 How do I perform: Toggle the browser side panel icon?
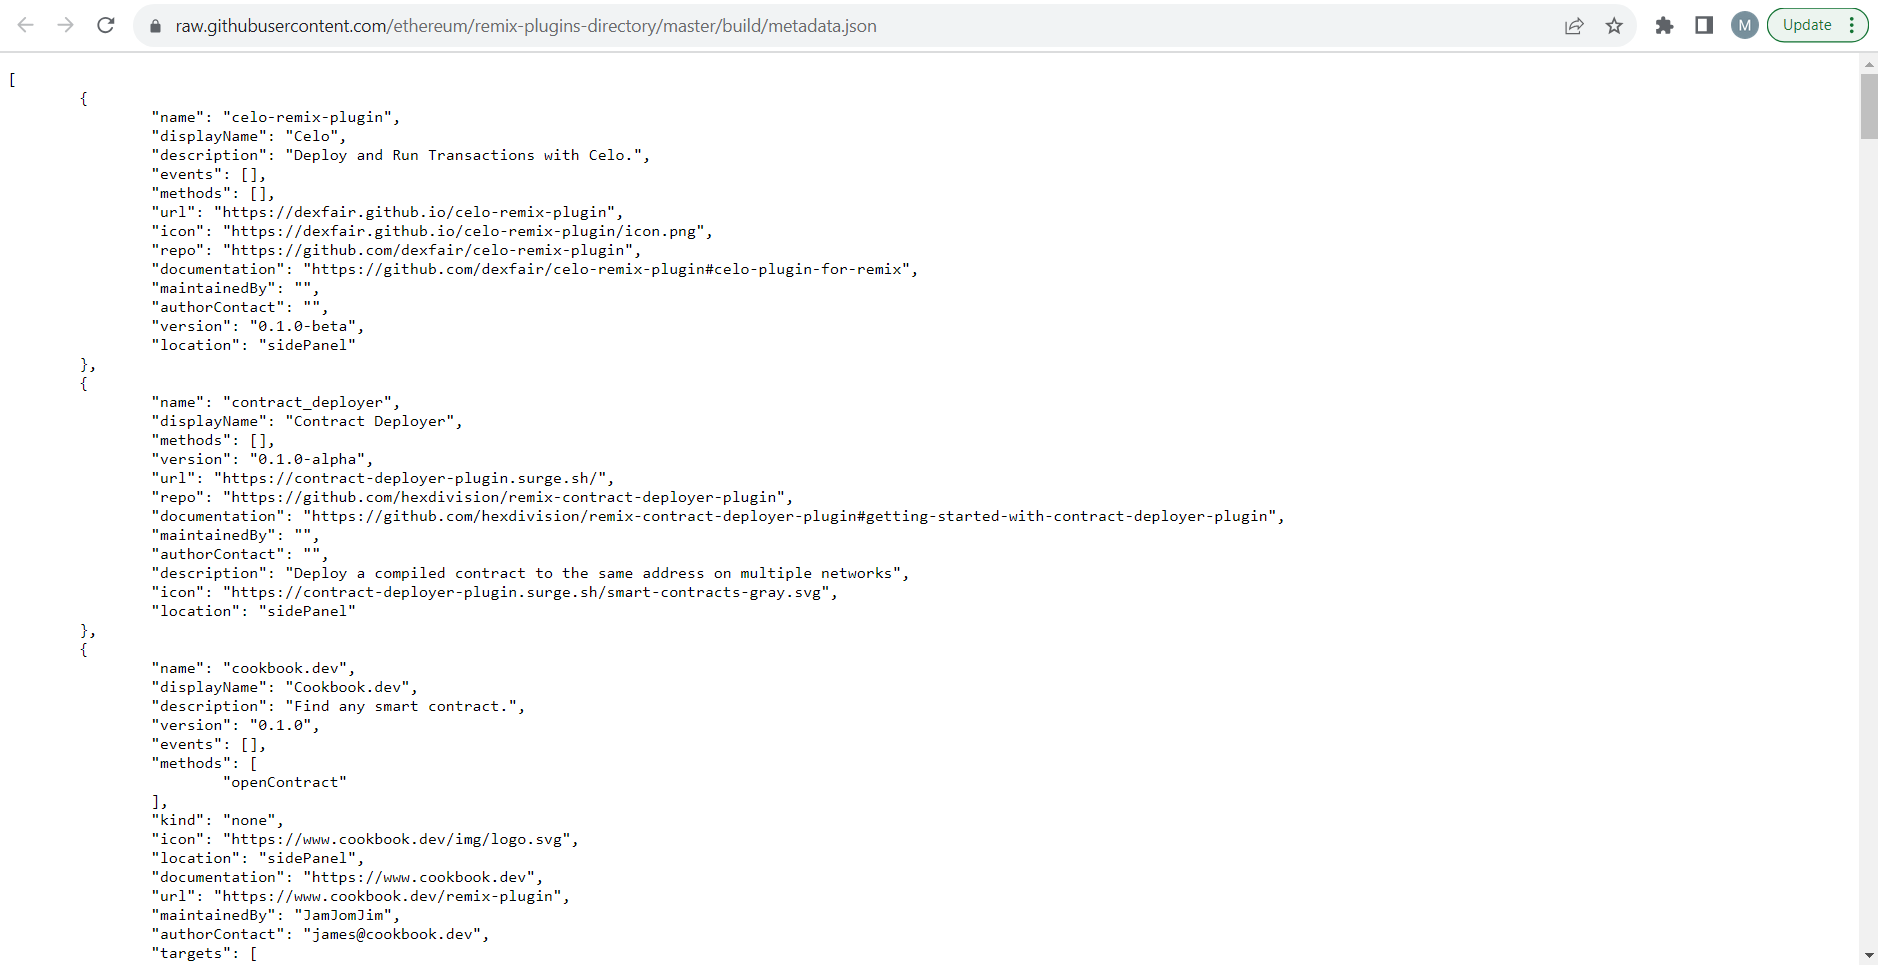(x=1704, y=25)
